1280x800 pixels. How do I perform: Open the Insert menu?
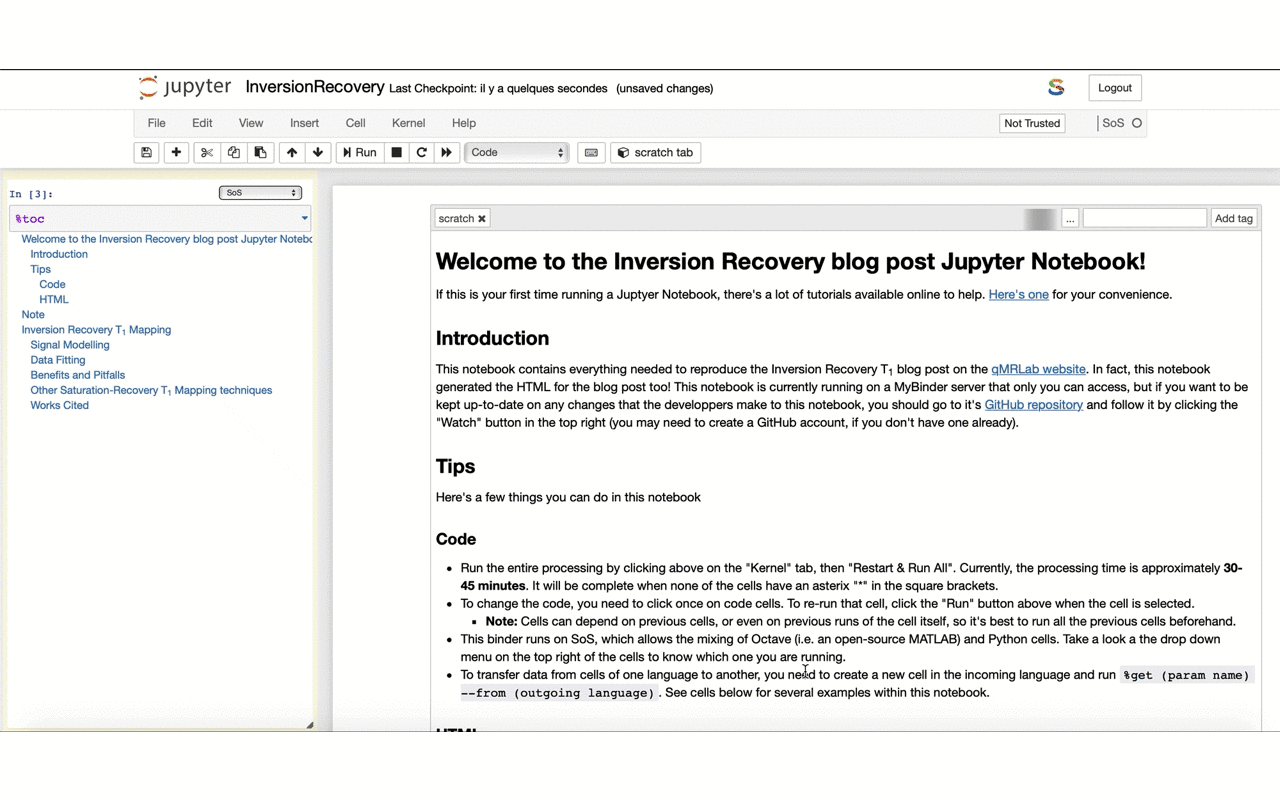click(x=304, y=123)
